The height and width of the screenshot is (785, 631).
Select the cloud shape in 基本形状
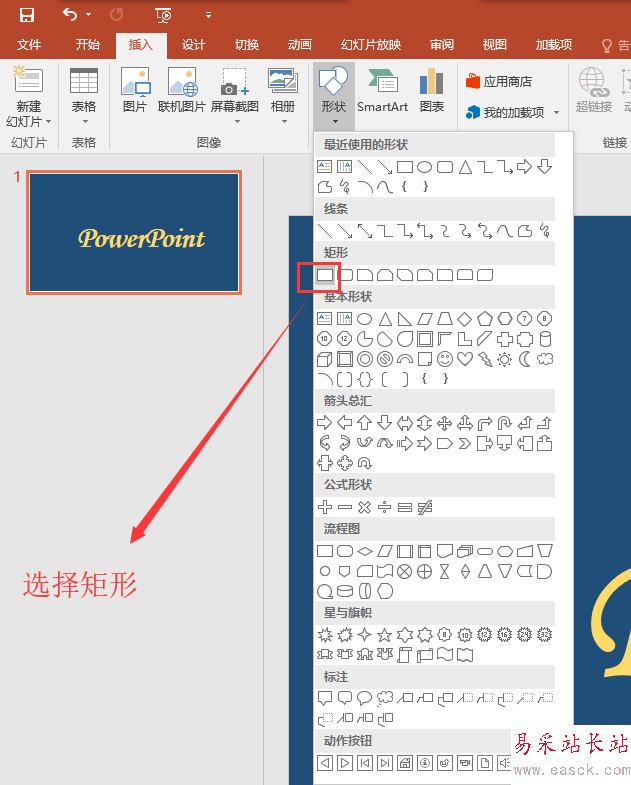click(545, 359)
